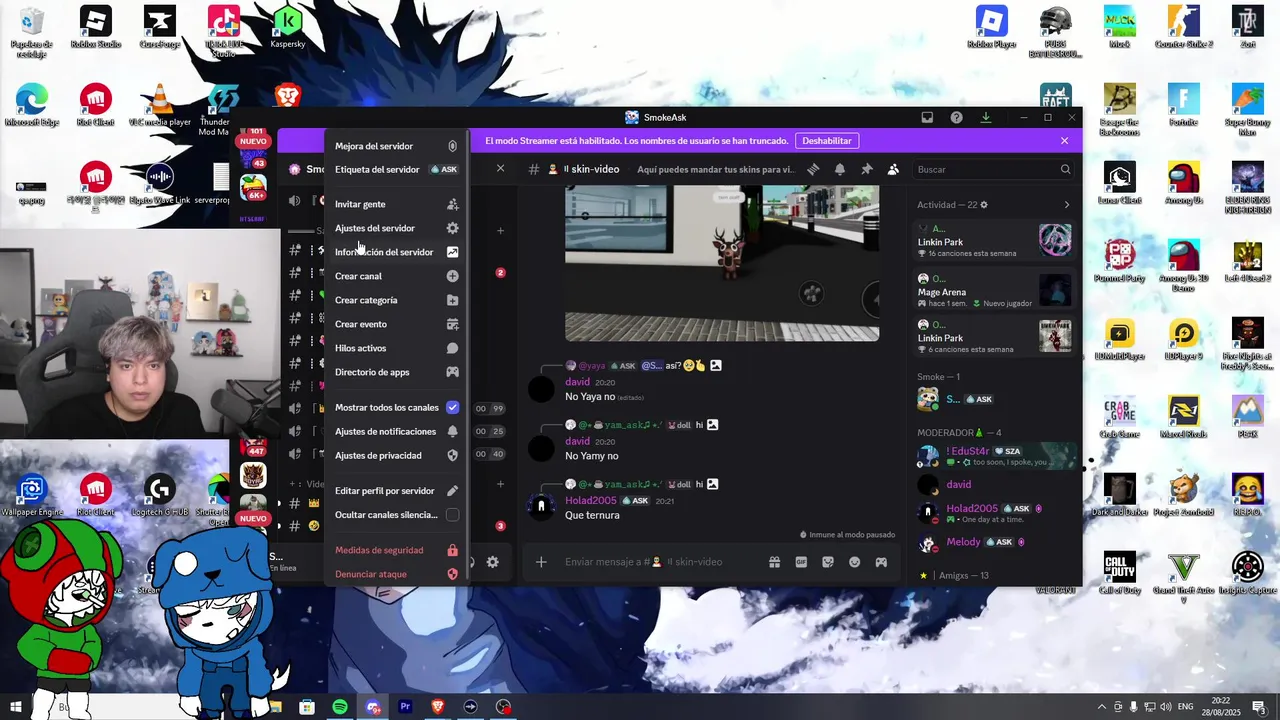Dismiss the Streamer mode banner
This screenshot has width=1280, height=720.
click(x=1064, y=141)
